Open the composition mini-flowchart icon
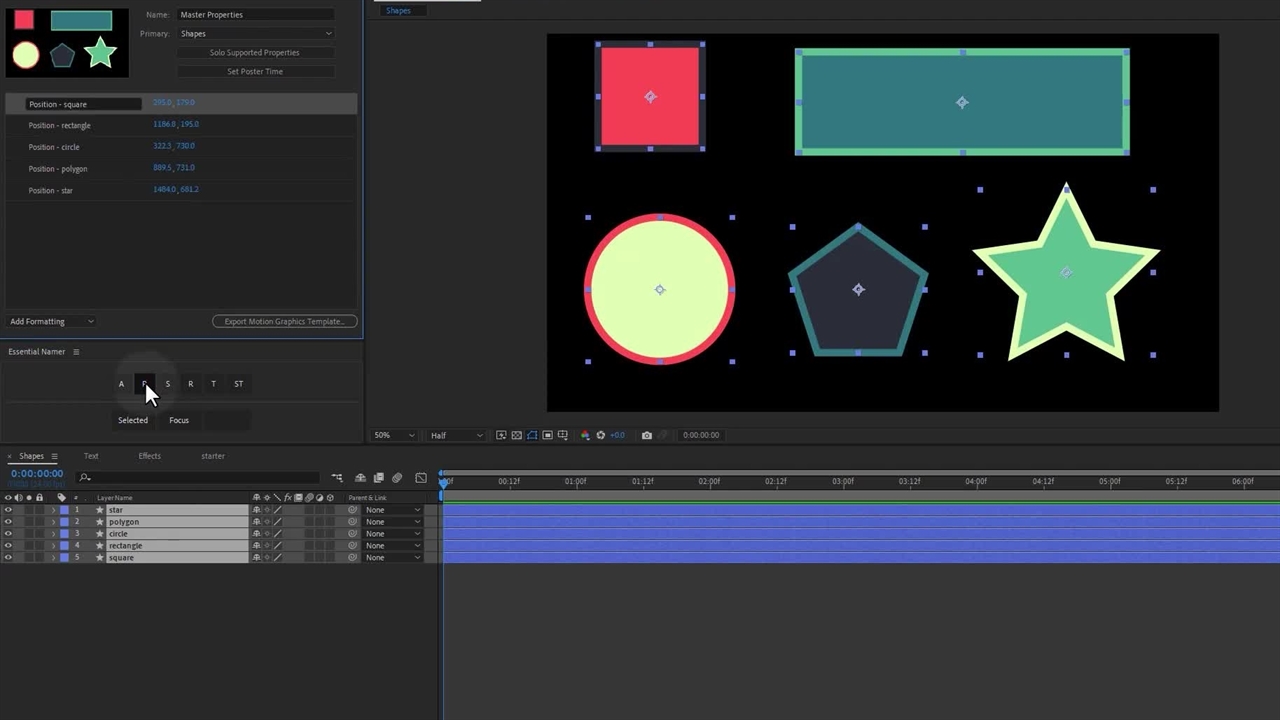 coord(337,478)
